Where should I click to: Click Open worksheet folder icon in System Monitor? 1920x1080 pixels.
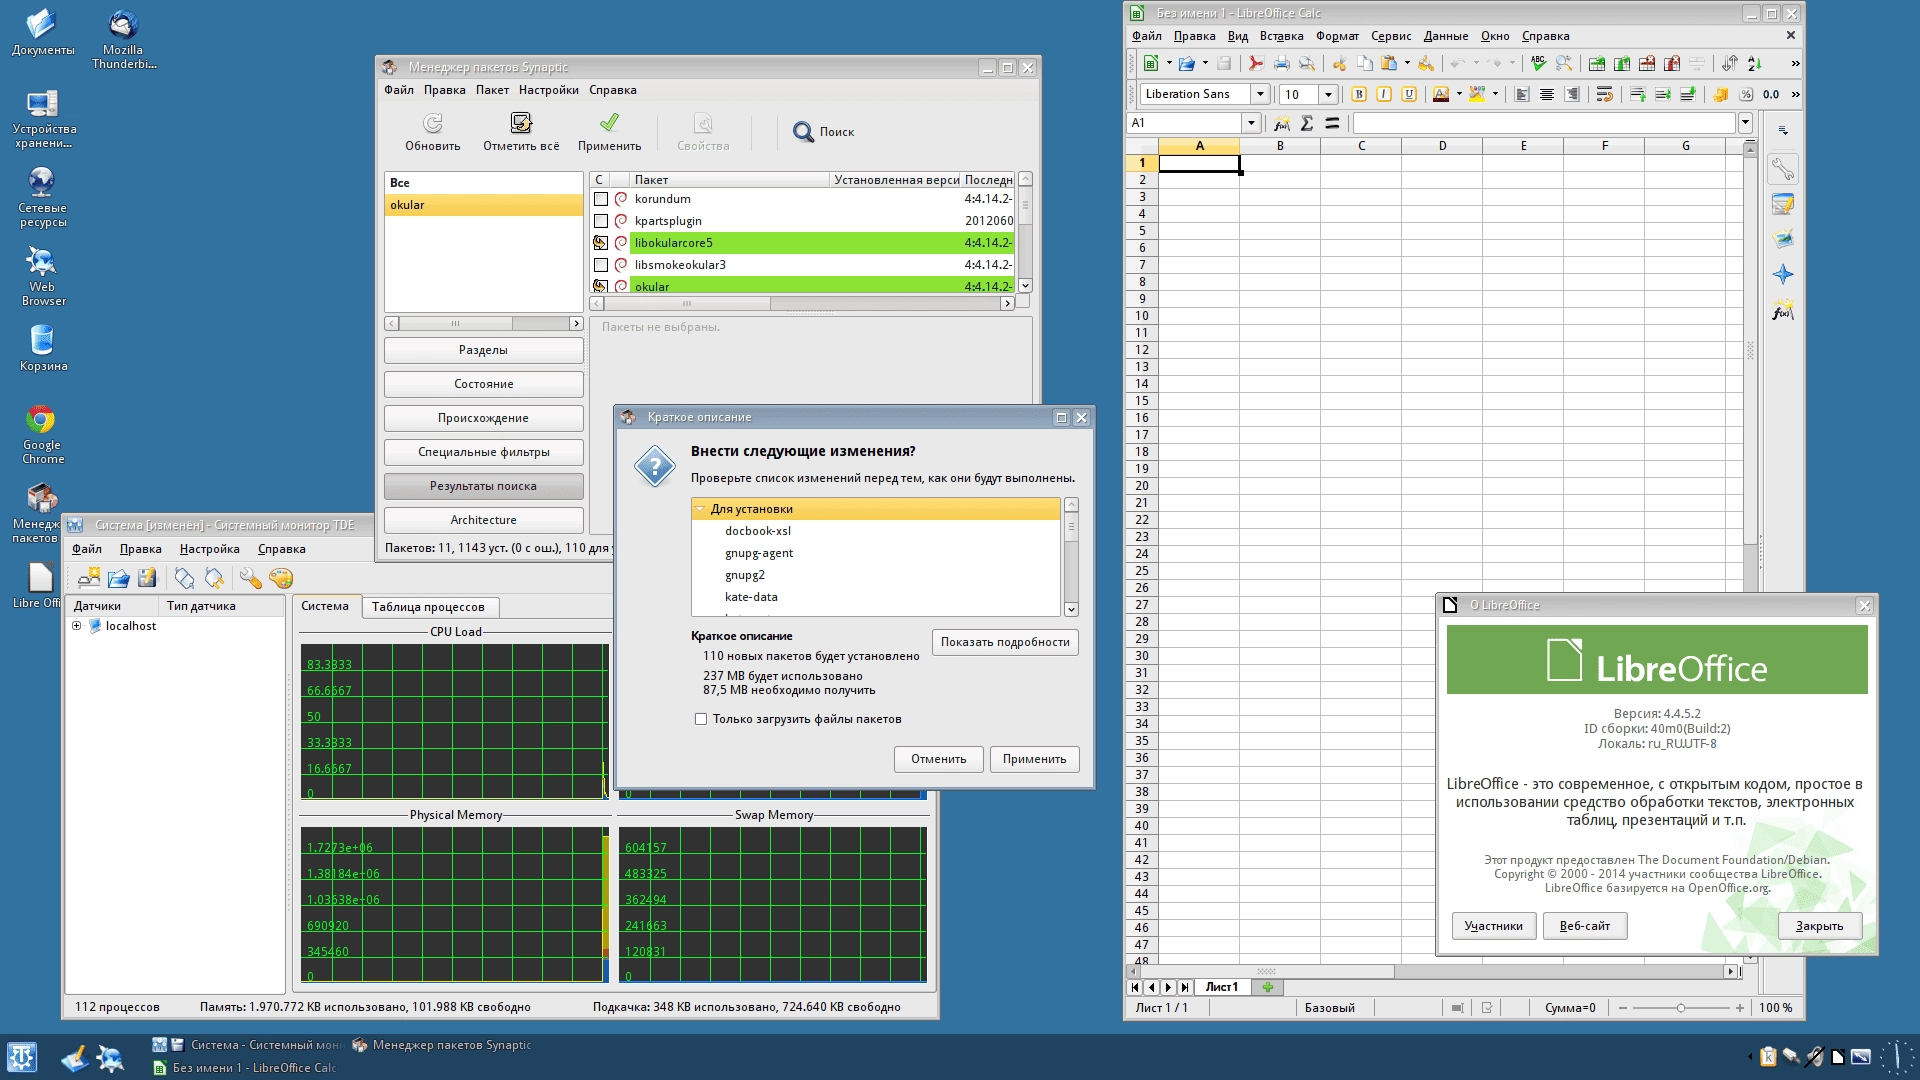pos(118,578)
